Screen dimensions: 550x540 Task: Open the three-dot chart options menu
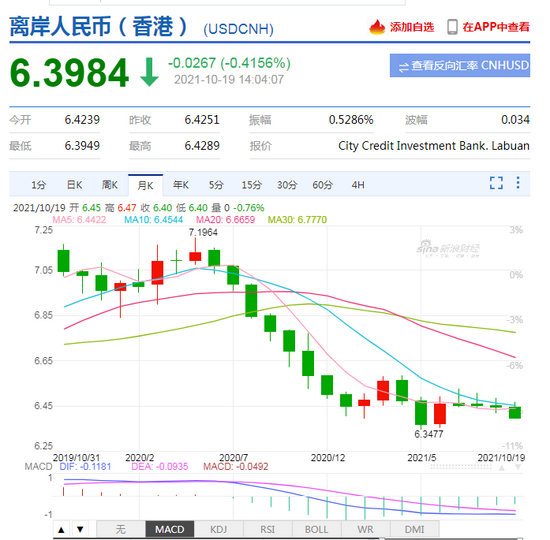(x=518, y=183)
